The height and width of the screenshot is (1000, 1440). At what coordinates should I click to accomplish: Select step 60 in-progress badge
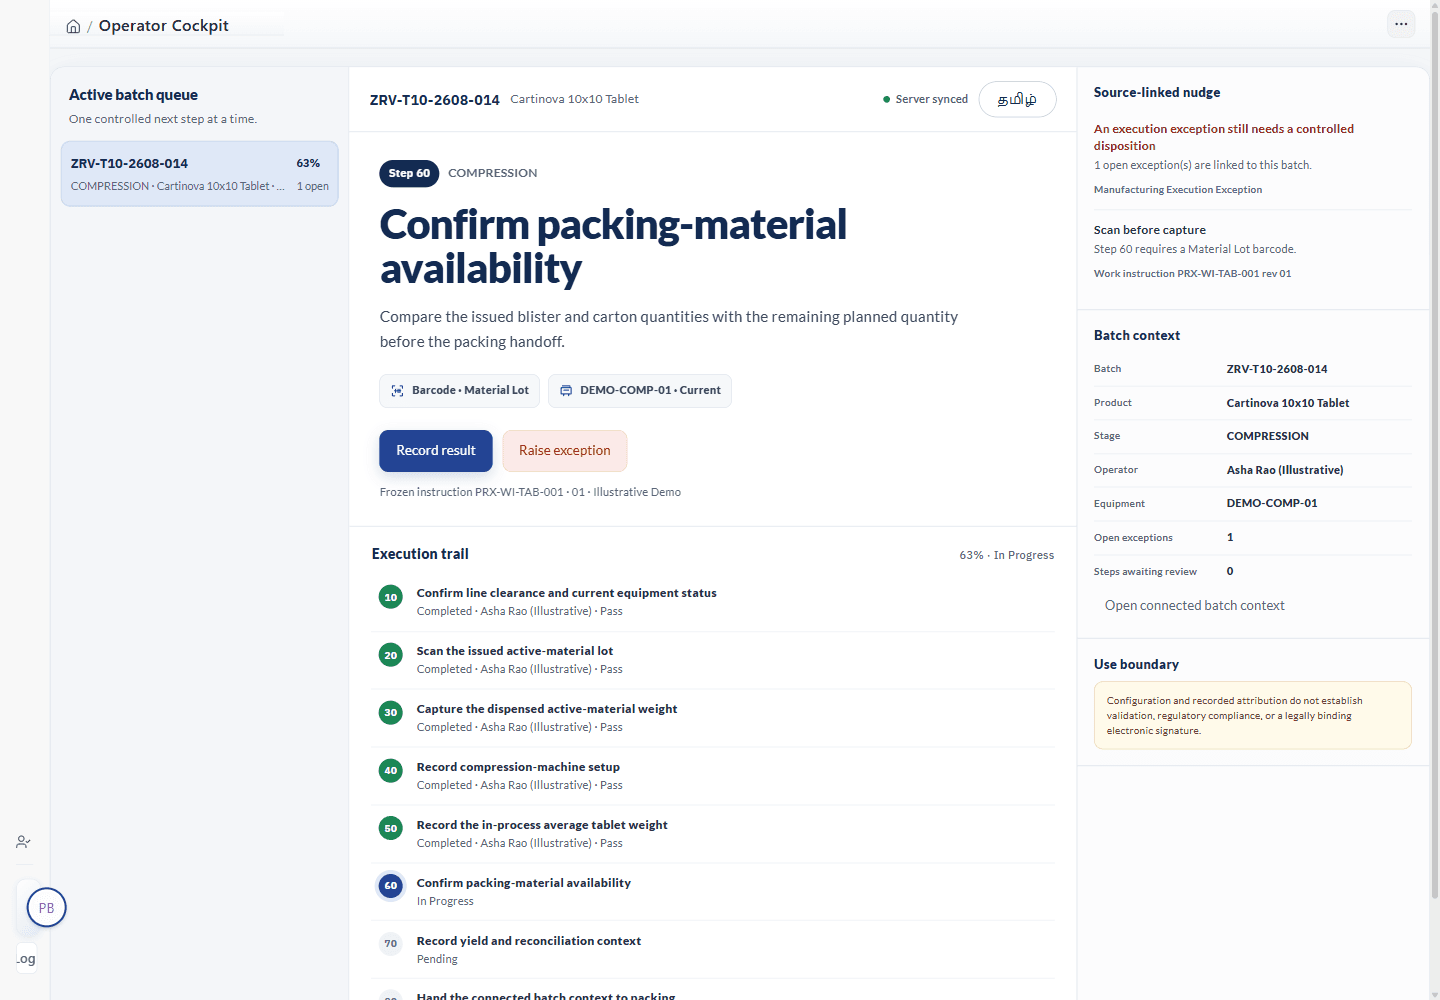[x=391, y=886]
